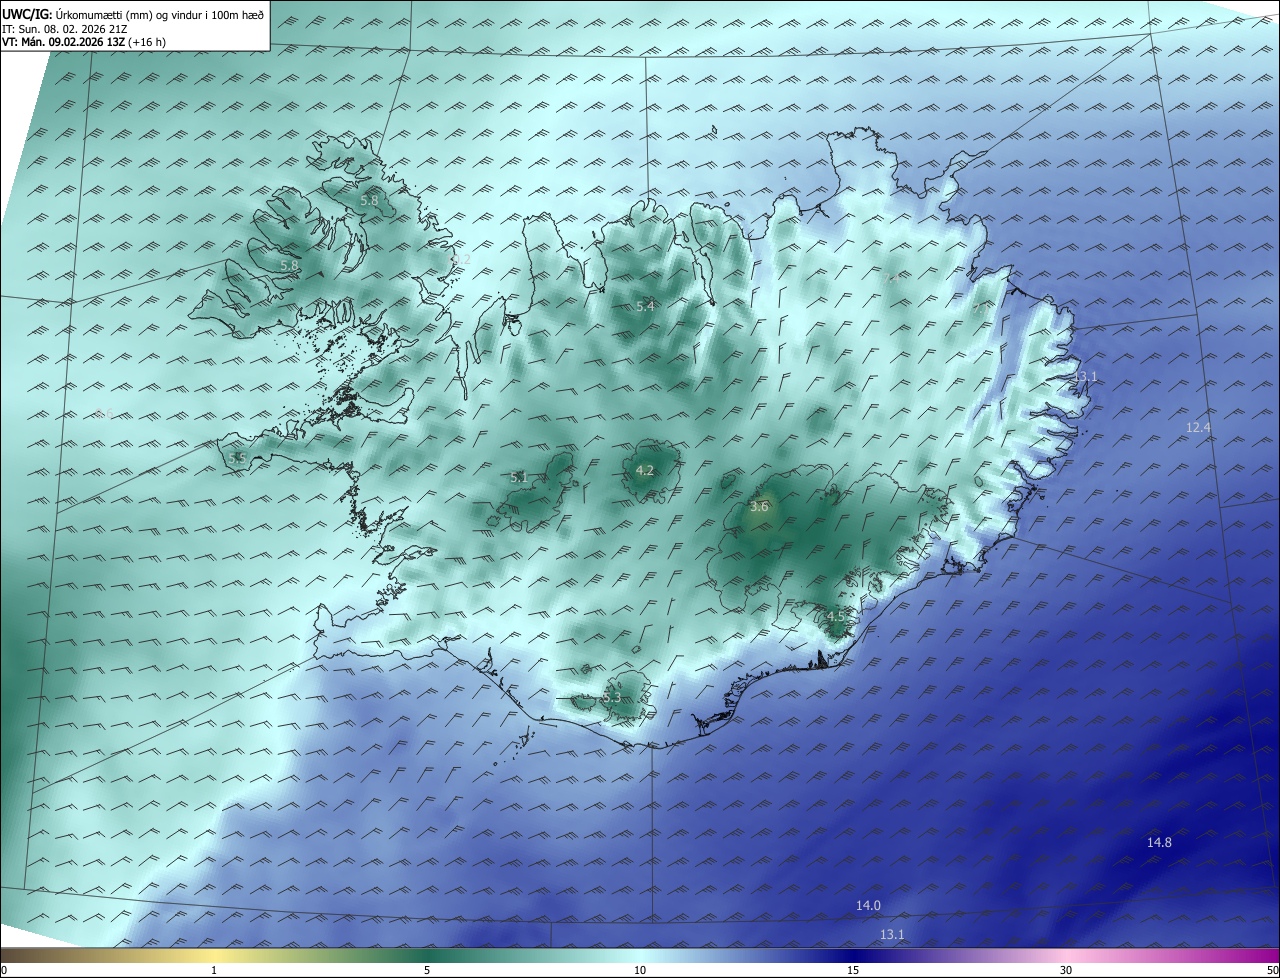Click the color scale tick labeled 15
Image resolution: width=1280 pixels, height=978 pixels.
click(x=853, y=970)
